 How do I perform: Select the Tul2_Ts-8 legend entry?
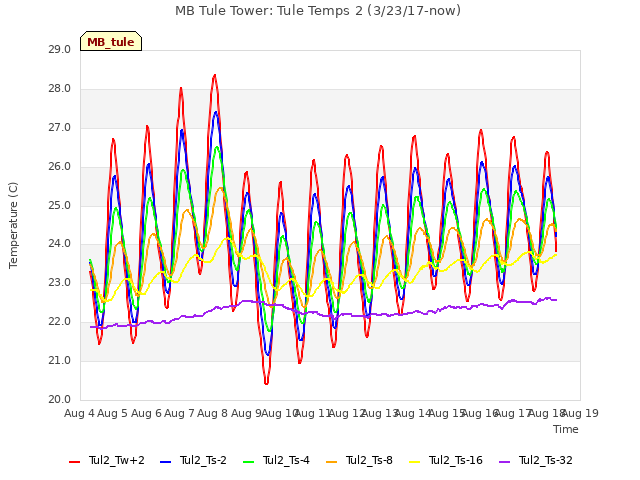point(359,460)
